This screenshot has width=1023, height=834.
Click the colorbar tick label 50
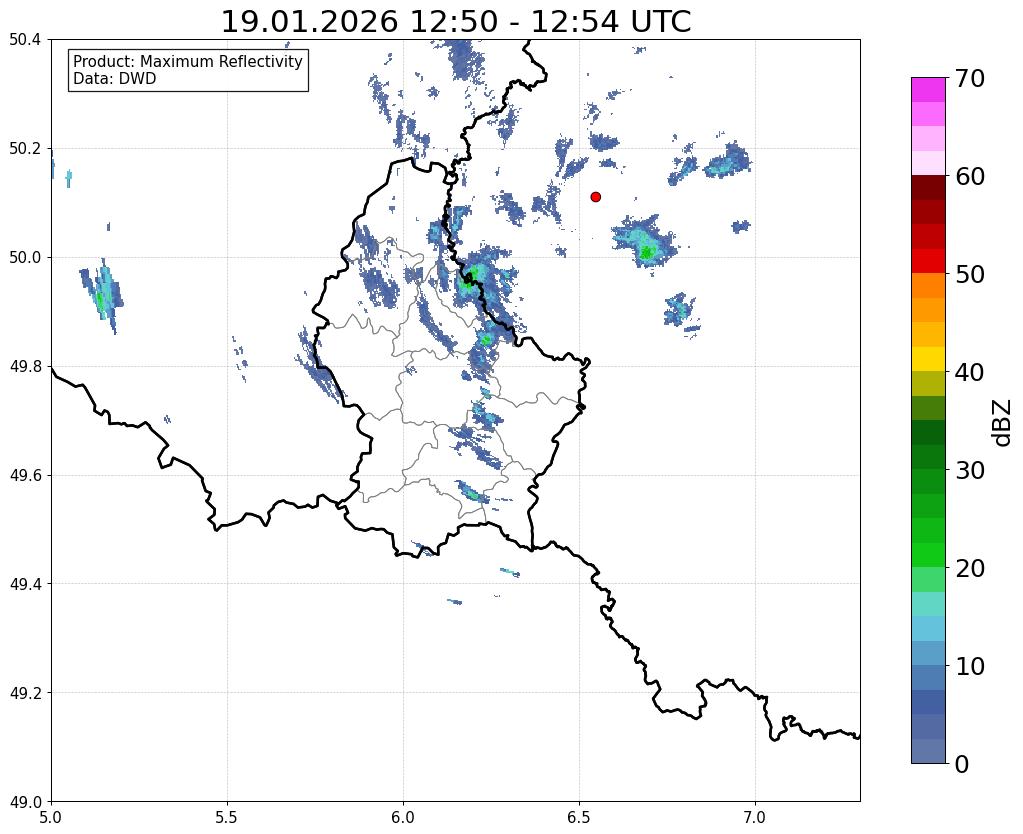tap(970, 274)
